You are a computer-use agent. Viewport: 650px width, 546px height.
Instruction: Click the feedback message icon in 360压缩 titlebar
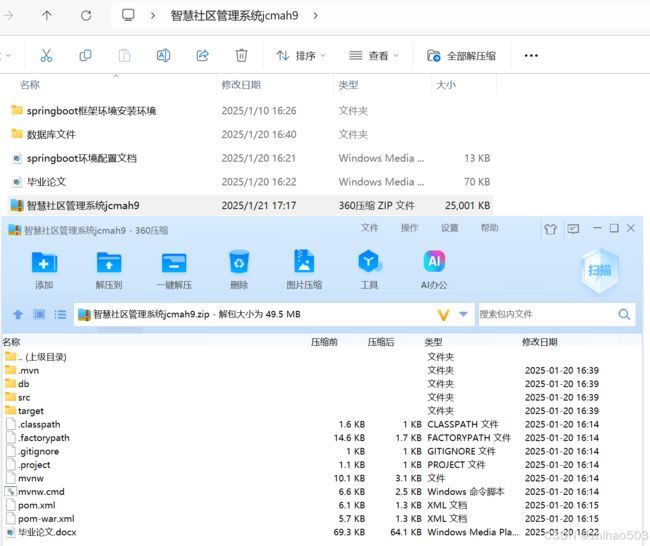click(x=573, y=229)
